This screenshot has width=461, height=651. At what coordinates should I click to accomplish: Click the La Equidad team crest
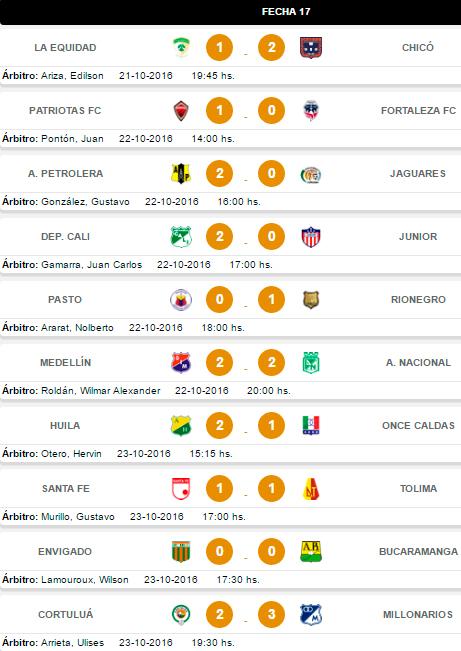point(181,47)
